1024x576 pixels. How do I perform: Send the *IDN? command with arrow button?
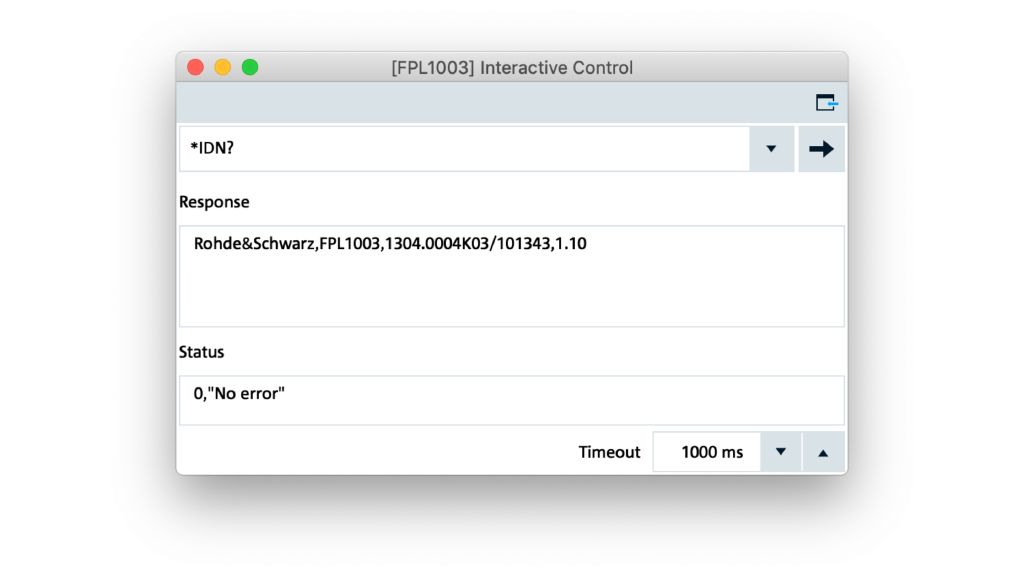821,149
